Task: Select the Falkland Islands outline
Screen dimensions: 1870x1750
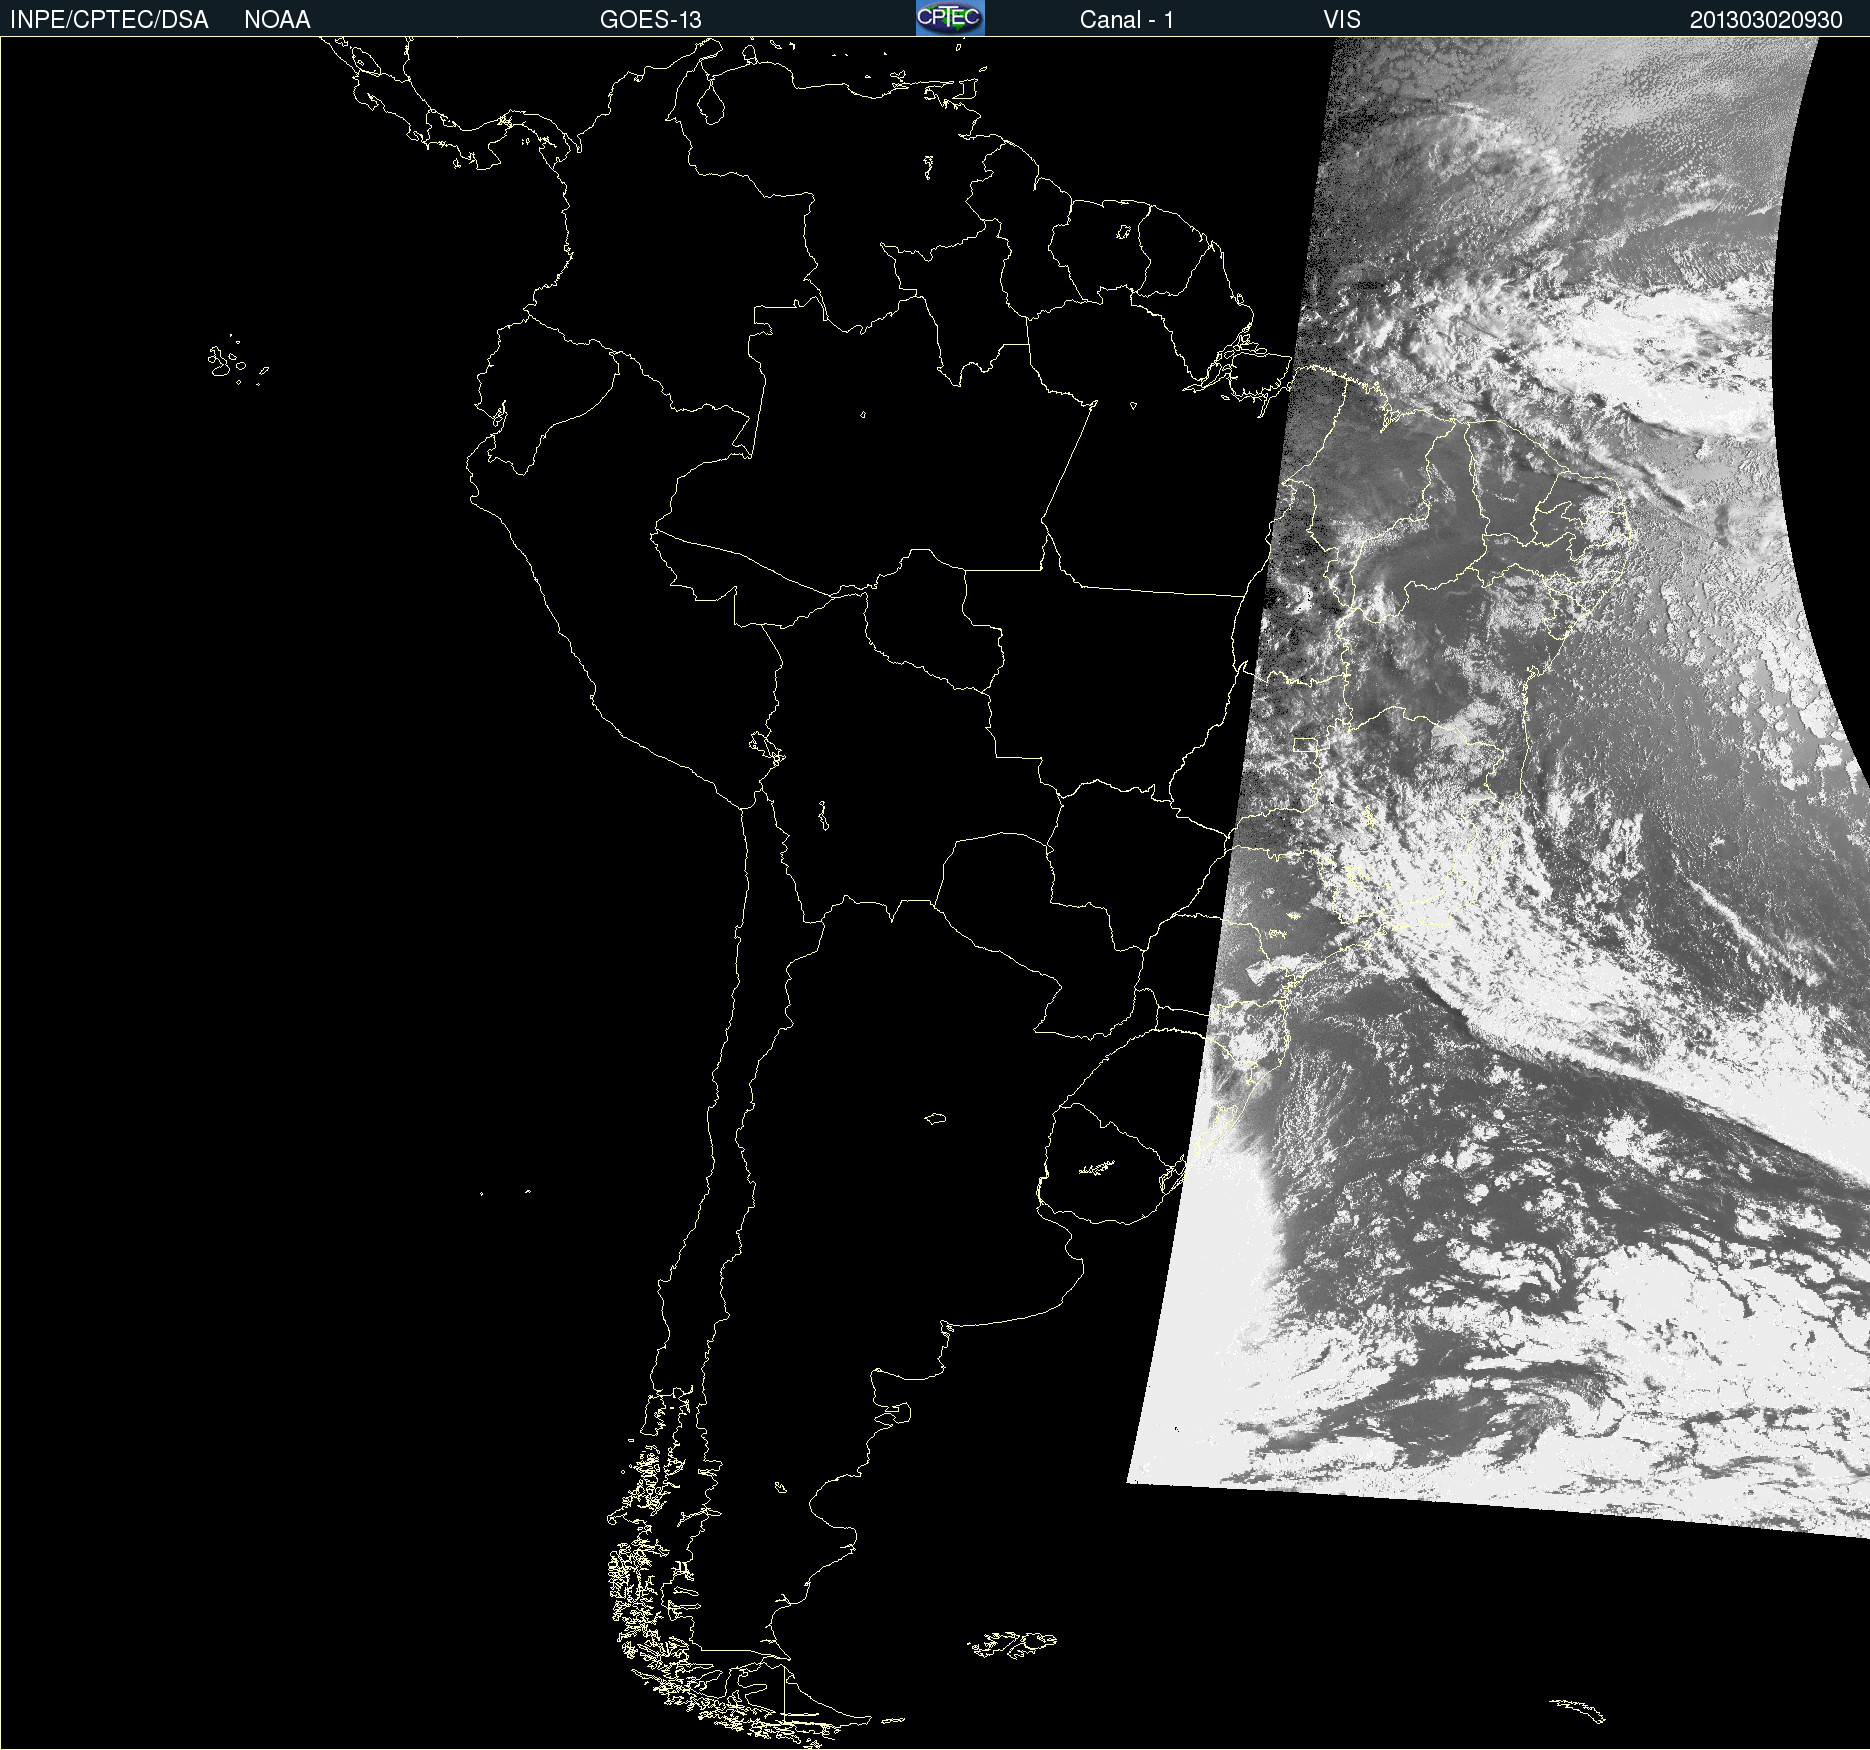Action: [x=1012, y=1644]
